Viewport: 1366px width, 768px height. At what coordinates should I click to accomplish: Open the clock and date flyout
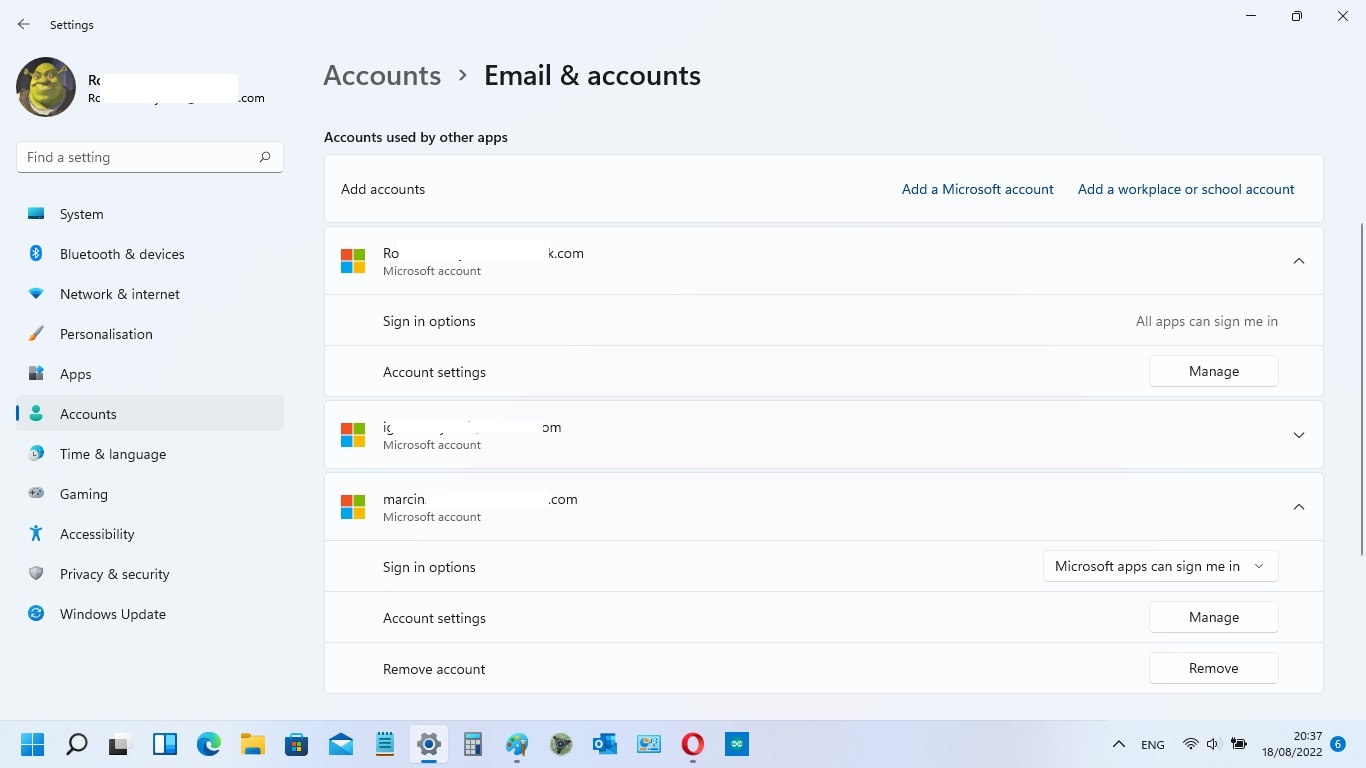pos(1292,744)
